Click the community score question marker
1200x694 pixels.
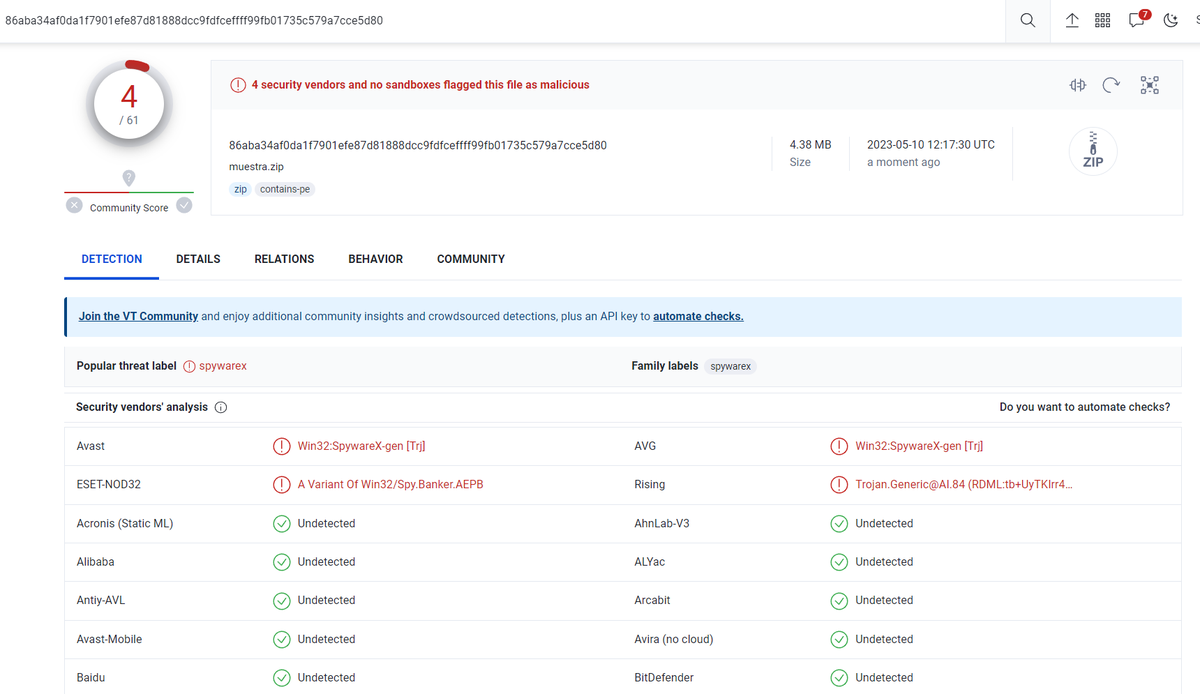click(x=128, y=178)
